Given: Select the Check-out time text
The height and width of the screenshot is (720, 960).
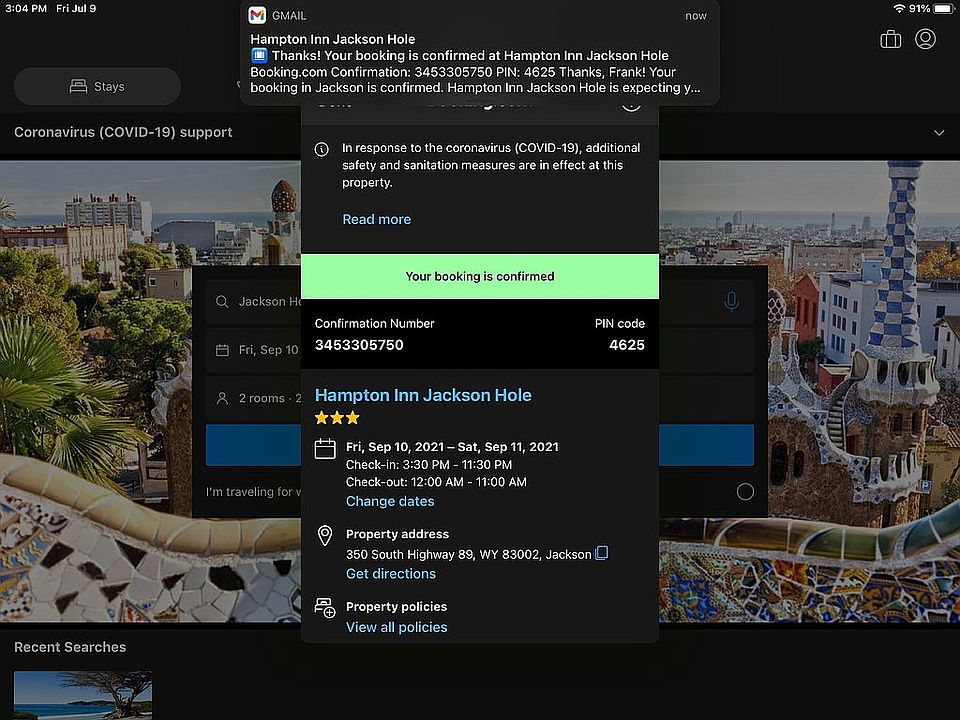Looking at the screenshot, I should 436,482.
